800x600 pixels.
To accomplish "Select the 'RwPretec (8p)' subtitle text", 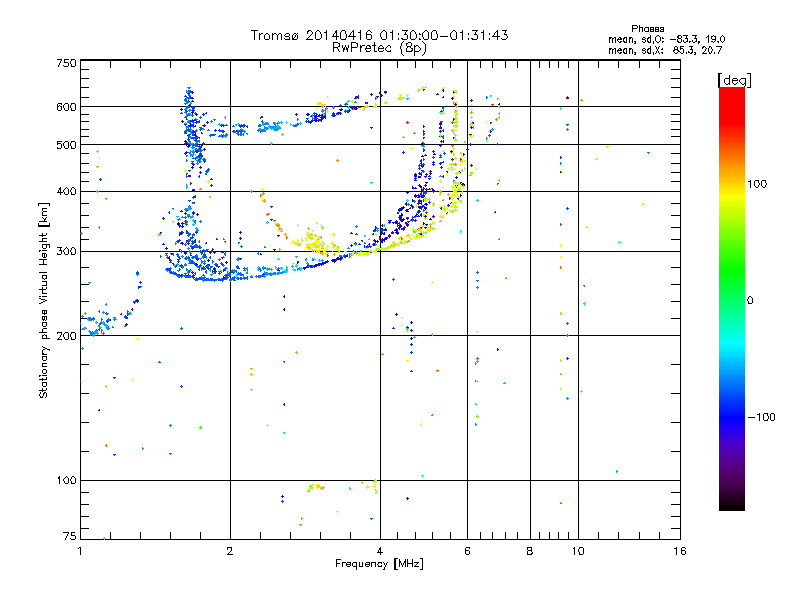I will tap(379, 48).
